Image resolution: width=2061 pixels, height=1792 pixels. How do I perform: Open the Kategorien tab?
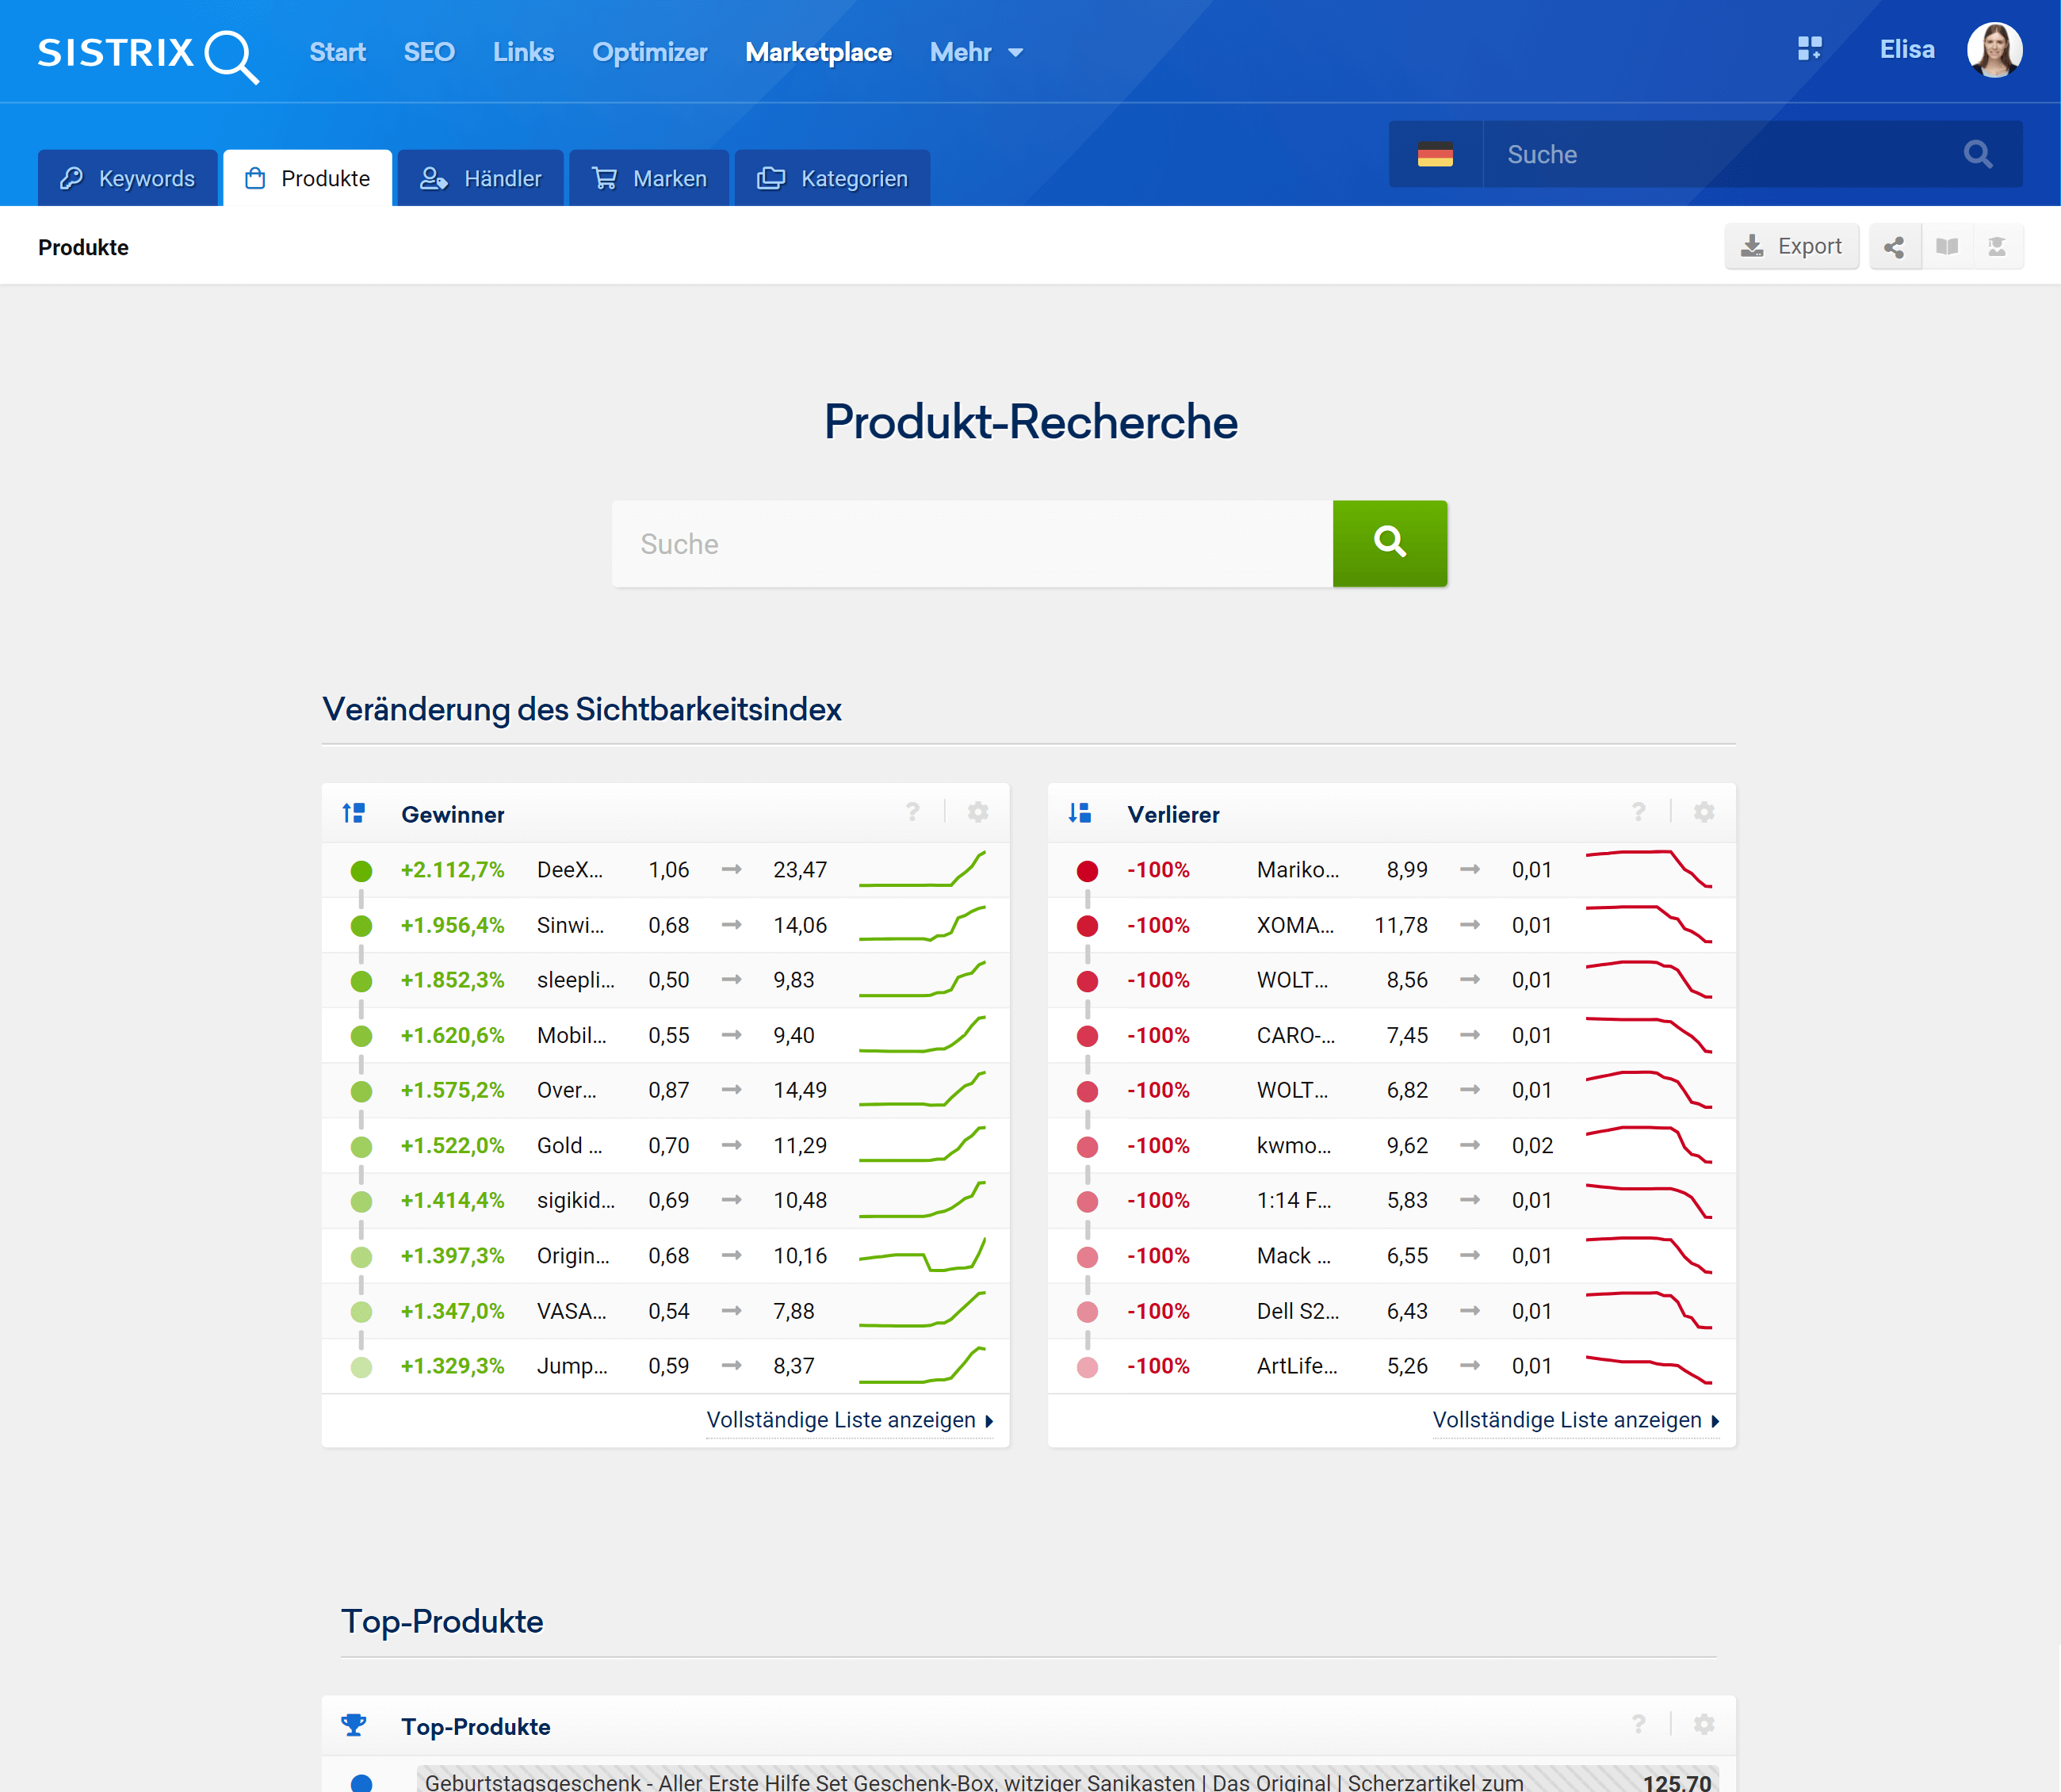point(832,178)
